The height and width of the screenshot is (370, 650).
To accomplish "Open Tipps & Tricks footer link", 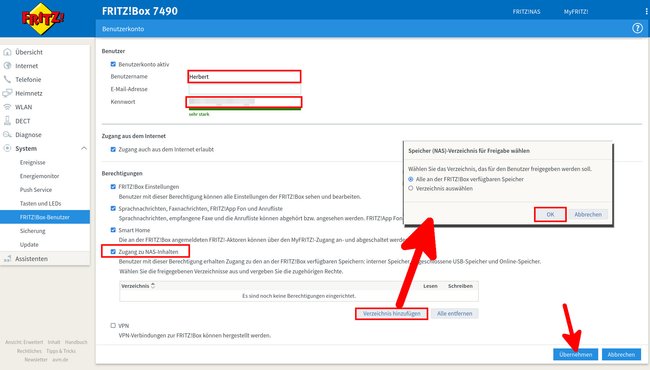I will coord(61,351).
